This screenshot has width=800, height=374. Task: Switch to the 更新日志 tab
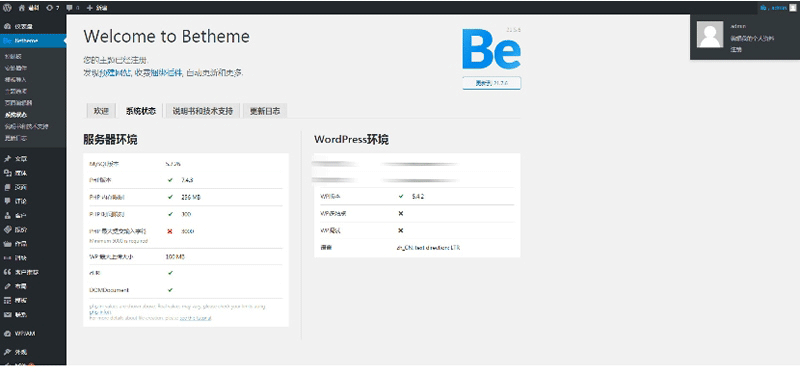265,111
